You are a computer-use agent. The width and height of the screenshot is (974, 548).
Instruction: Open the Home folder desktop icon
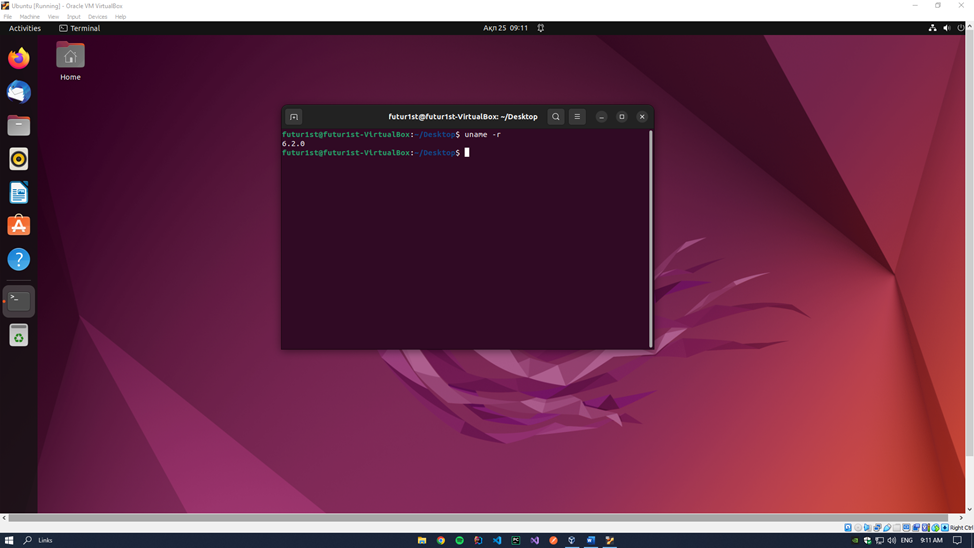[70, 61]
